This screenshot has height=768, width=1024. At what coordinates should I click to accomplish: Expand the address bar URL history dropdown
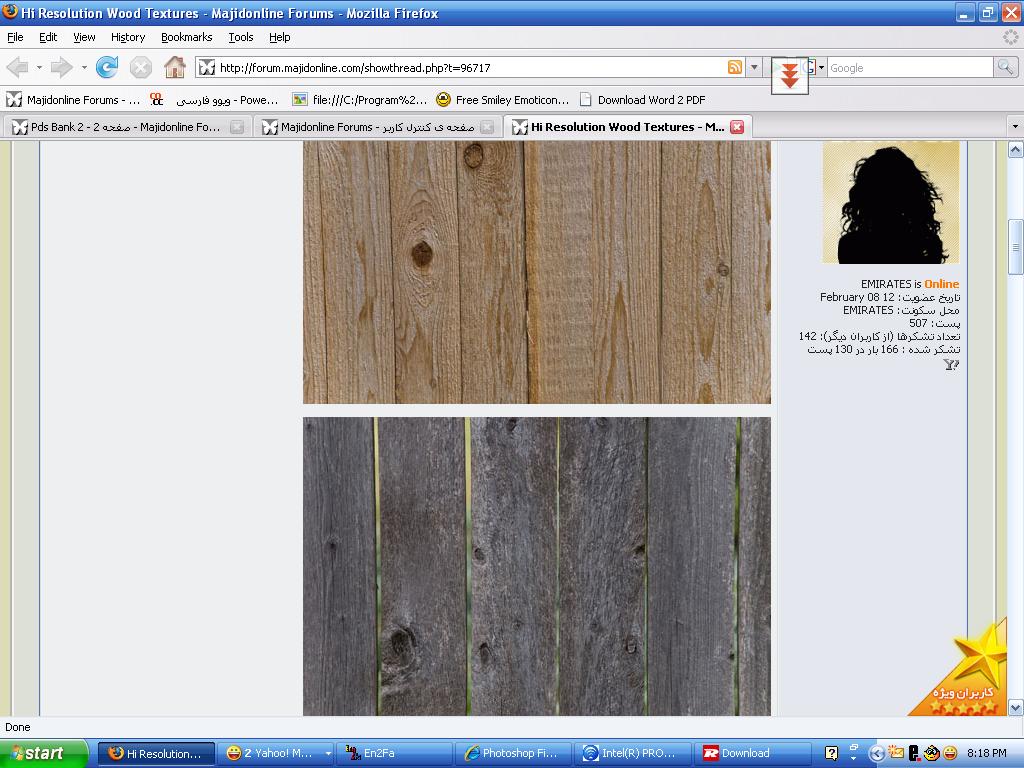[754, 67]
